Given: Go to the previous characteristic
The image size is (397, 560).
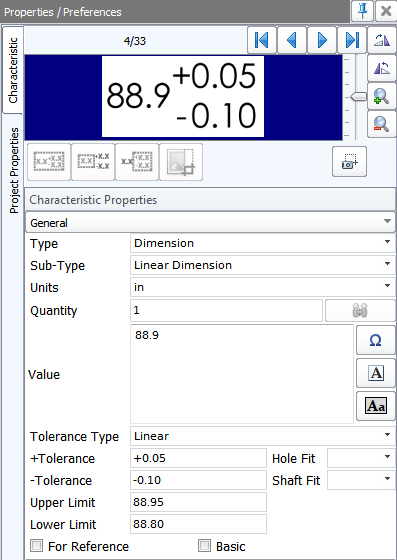Looking at the screenshot, I should [292, 40].
